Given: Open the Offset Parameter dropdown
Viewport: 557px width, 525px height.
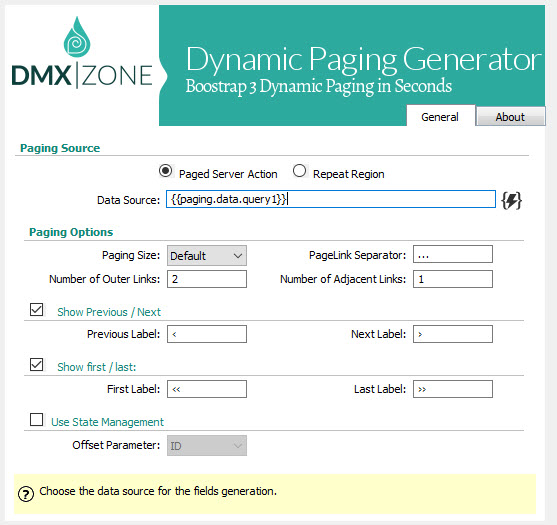Looking at the screenshot, I should (x=207, y=445).
